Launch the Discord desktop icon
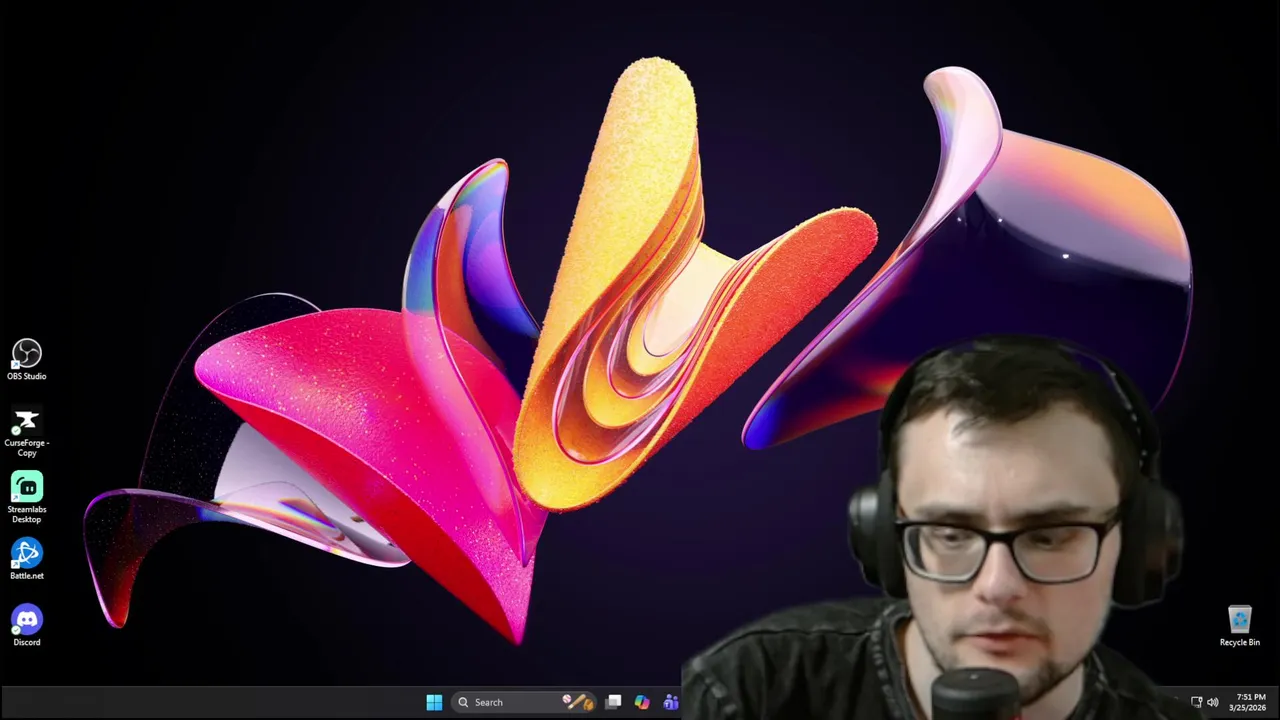Image resolution: width=1280 pixels, height=720 pixels. 27,626
